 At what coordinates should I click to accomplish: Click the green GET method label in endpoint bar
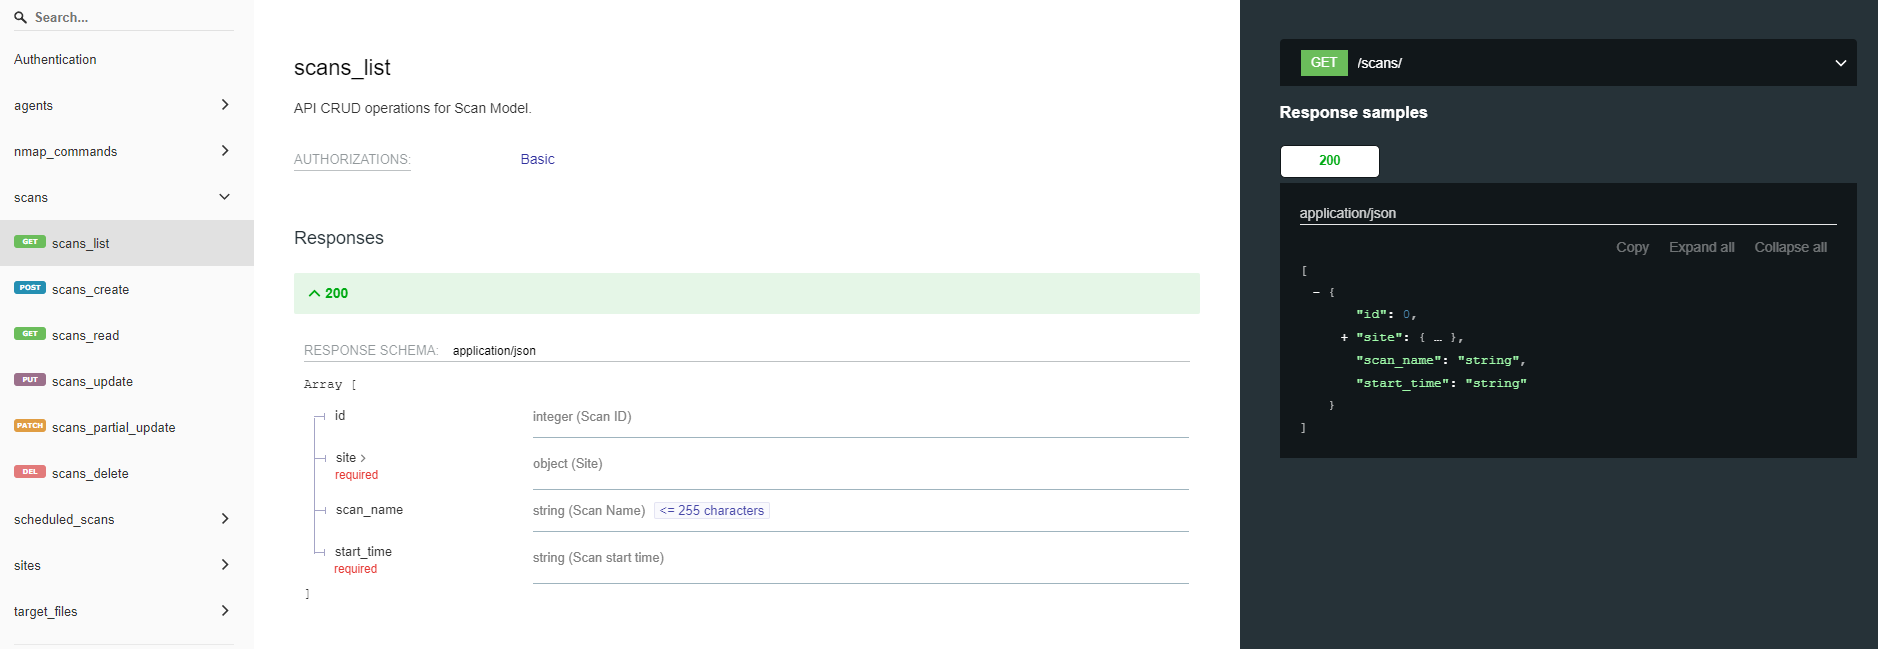[x=1324, y=62]
